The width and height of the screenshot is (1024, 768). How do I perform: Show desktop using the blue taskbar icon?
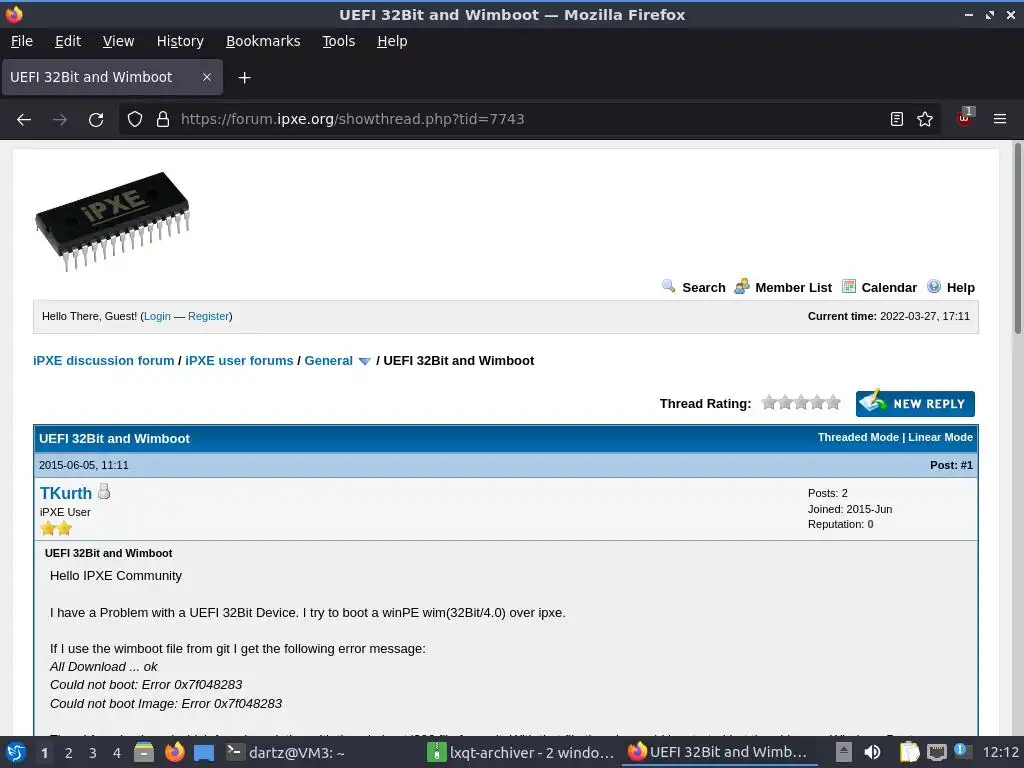[x=204, y=753]
